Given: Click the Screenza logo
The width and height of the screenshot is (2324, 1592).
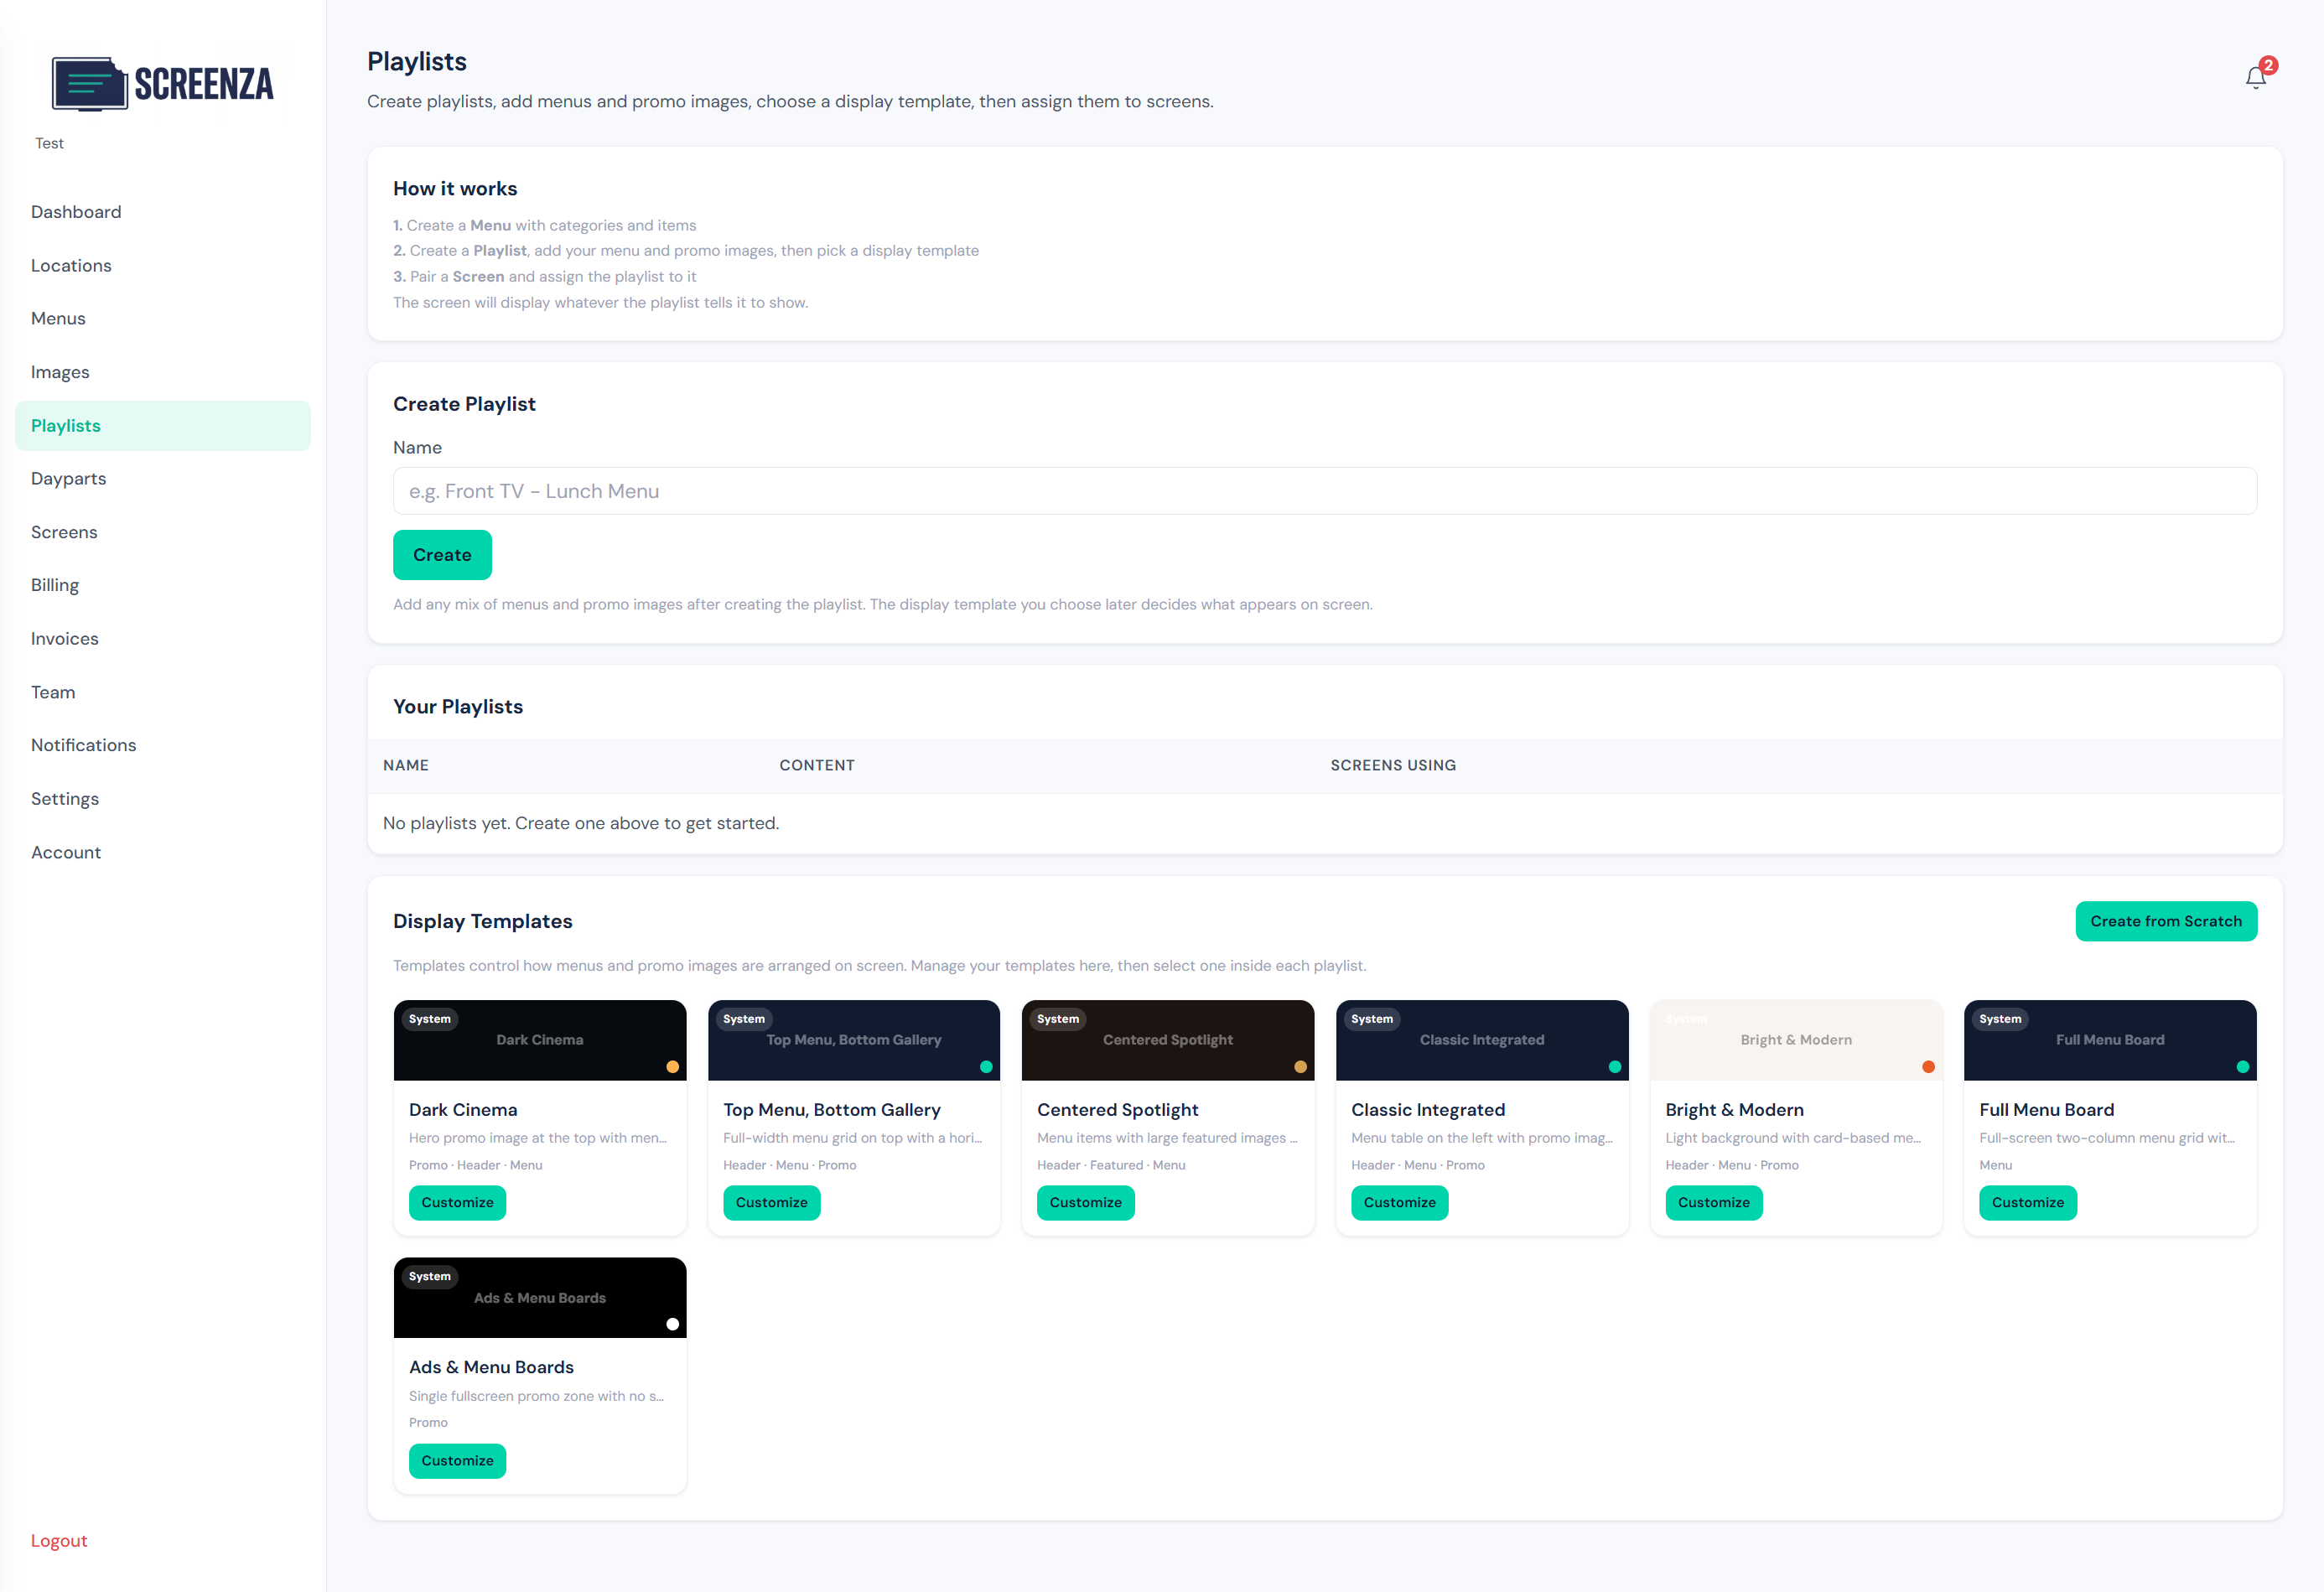Looking at the screenshot, I should pos(162,84).
